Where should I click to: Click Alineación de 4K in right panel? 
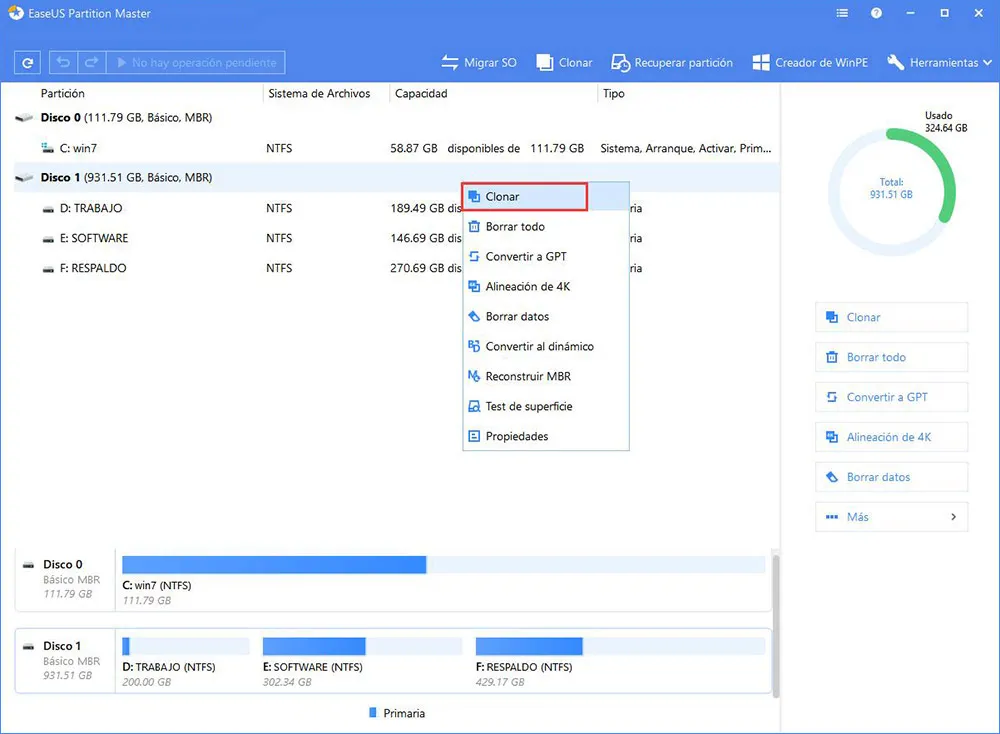[x=891, y=437]
